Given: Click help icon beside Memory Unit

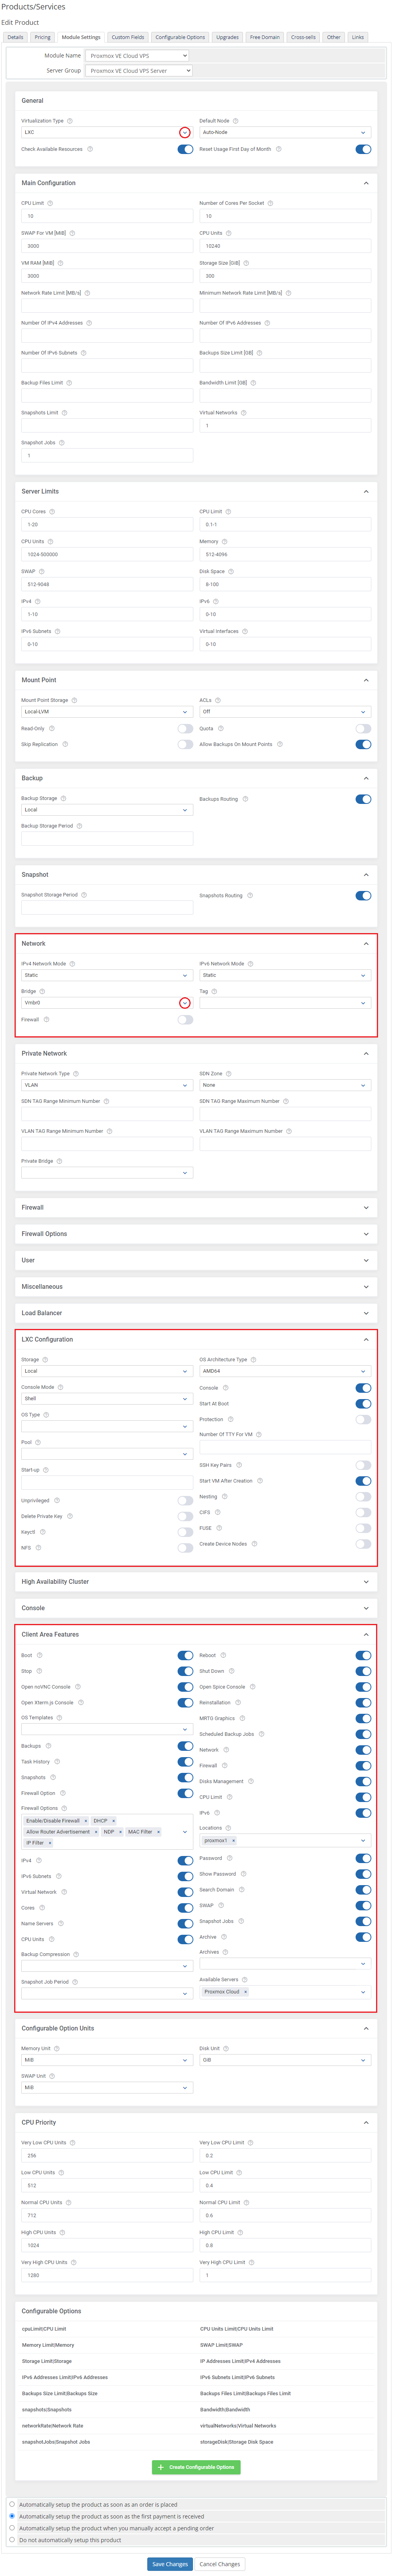Looking at the screenshot, I should click(57, 2049).
